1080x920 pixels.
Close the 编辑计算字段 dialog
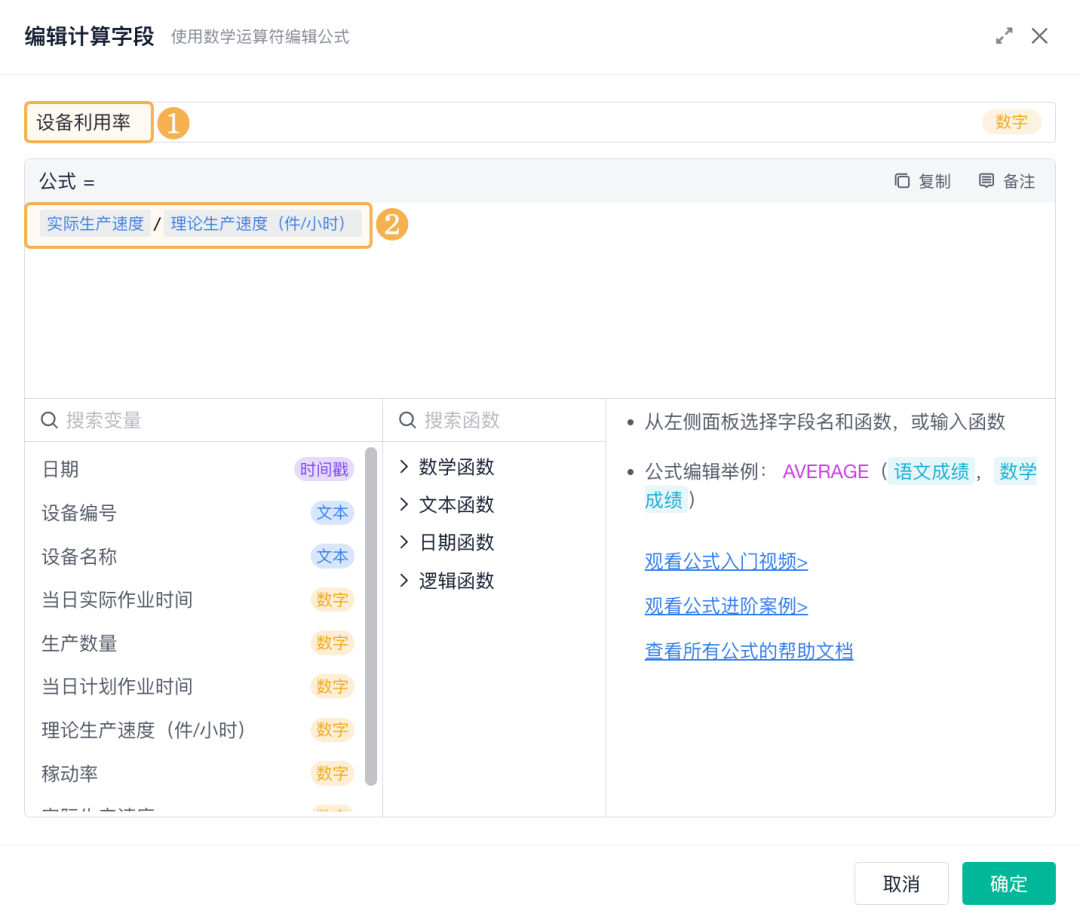coord(1039,36)
